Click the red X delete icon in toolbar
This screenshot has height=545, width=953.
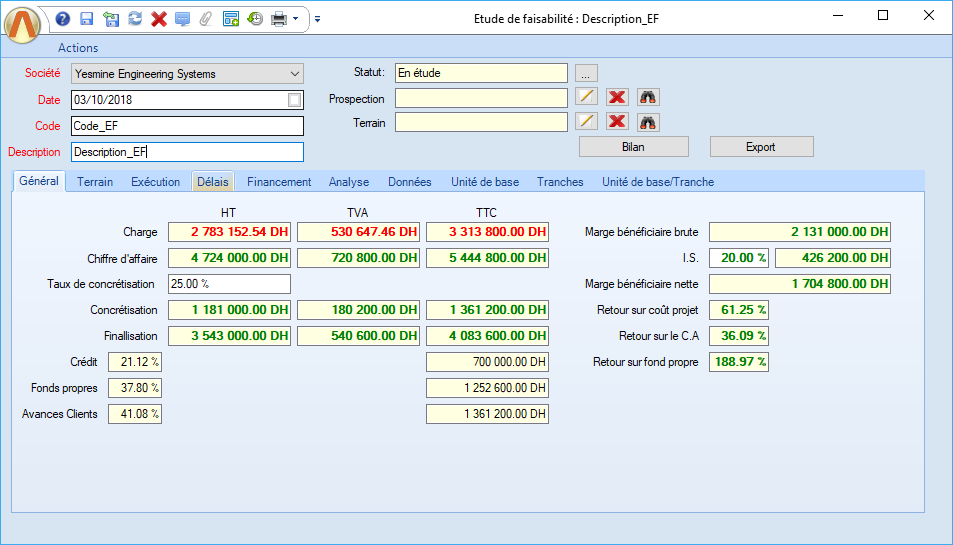pyautogui.click(x=158, y=19)
